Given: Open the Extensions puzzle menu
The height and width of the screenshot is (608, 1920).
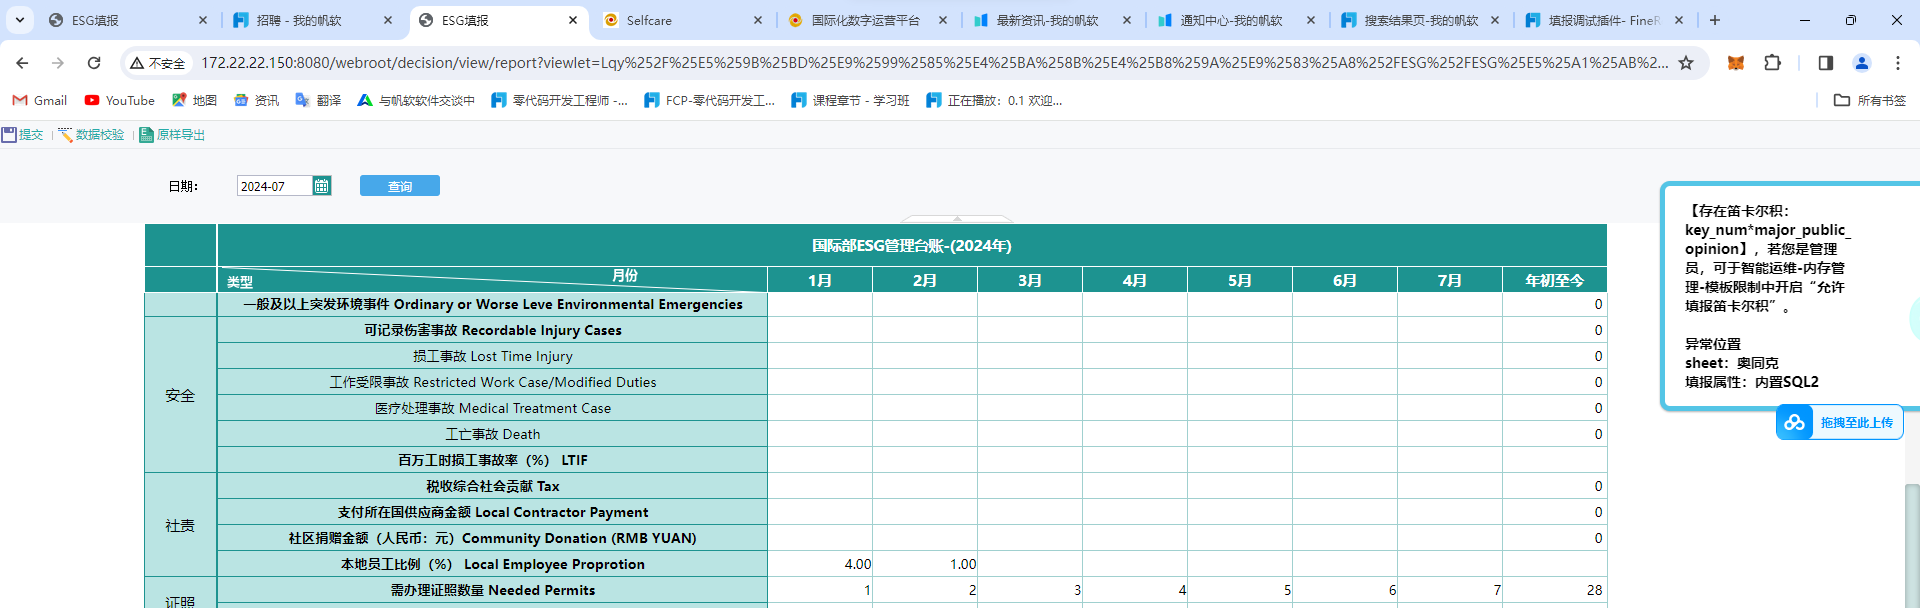Looking at the screenshot, I should 1772,63.
